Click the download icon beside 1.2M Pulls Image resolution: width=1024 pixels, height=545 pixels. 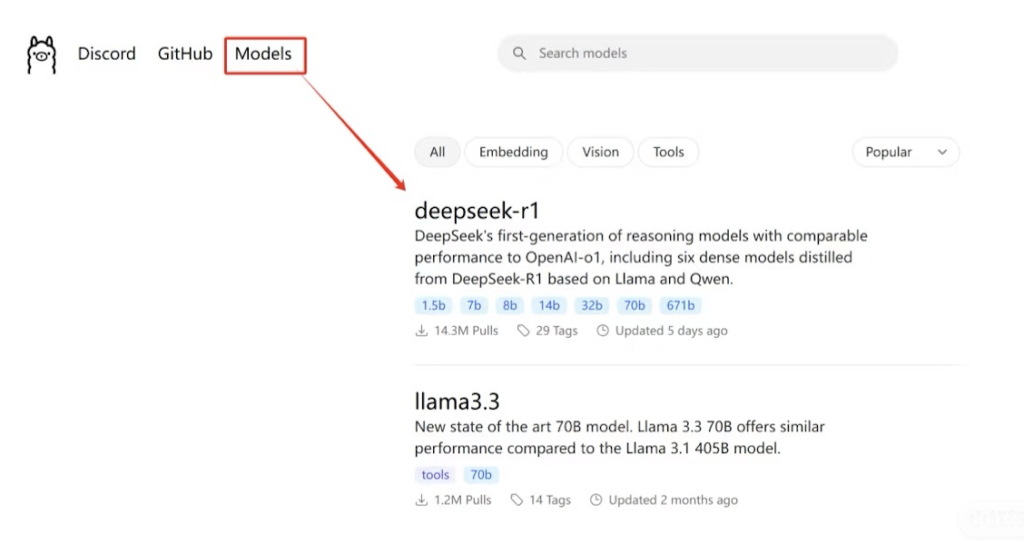pyautogui.click(x=421, y=500)
